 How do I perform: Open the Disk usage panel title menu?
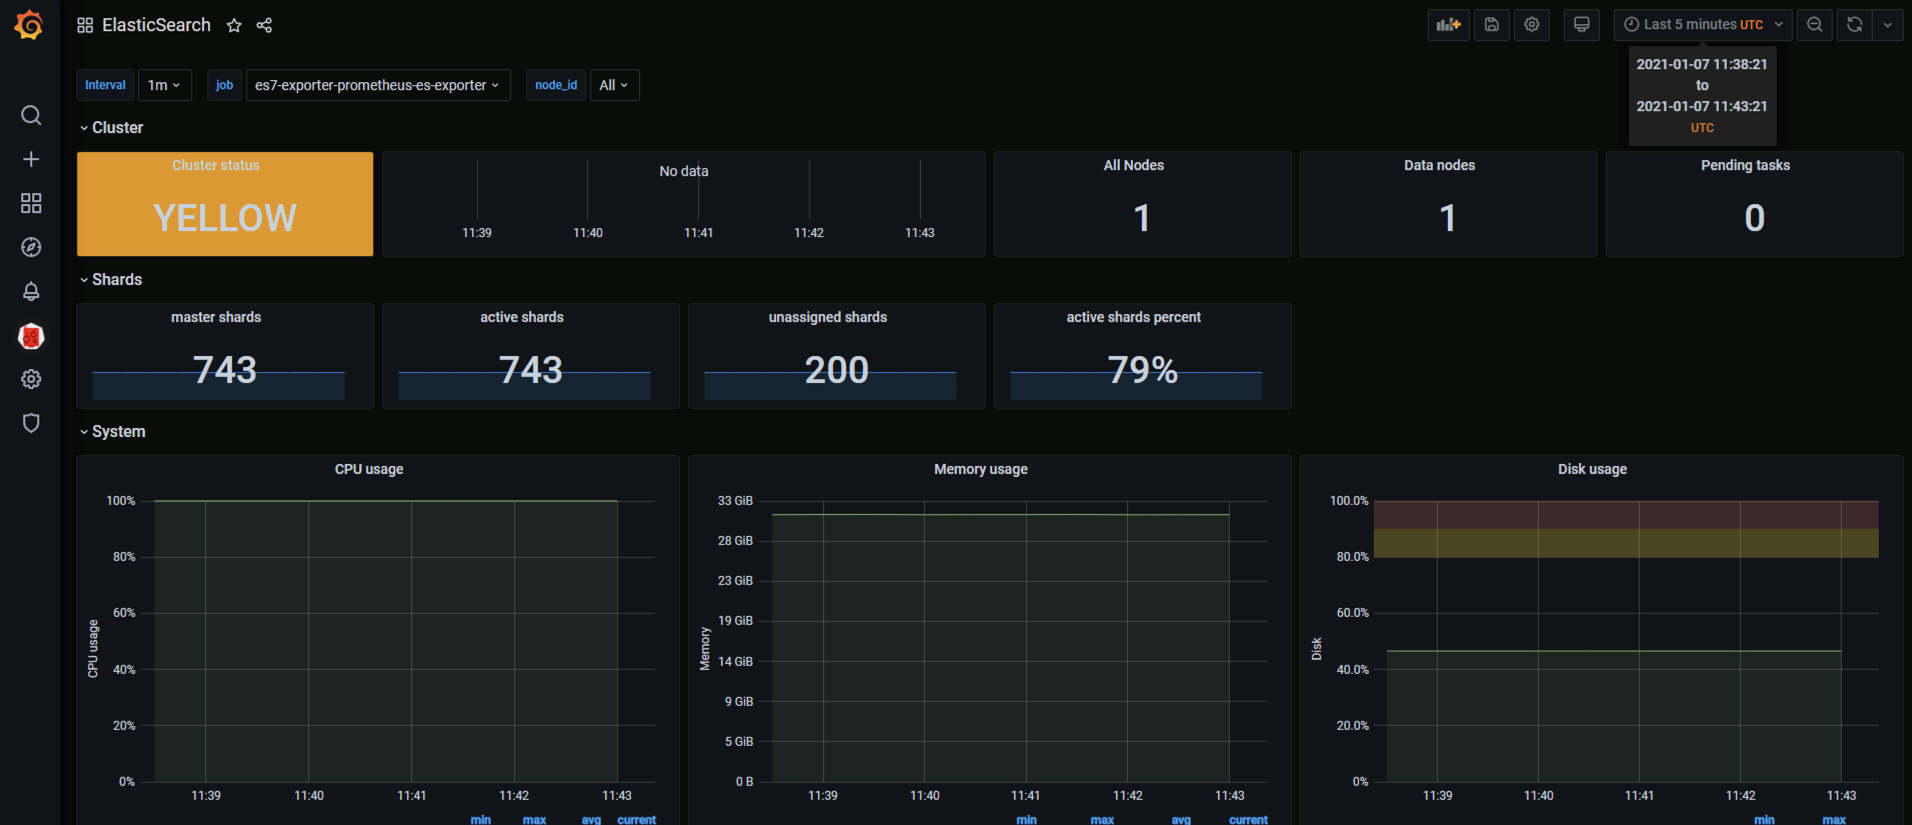click(1592, 469)
